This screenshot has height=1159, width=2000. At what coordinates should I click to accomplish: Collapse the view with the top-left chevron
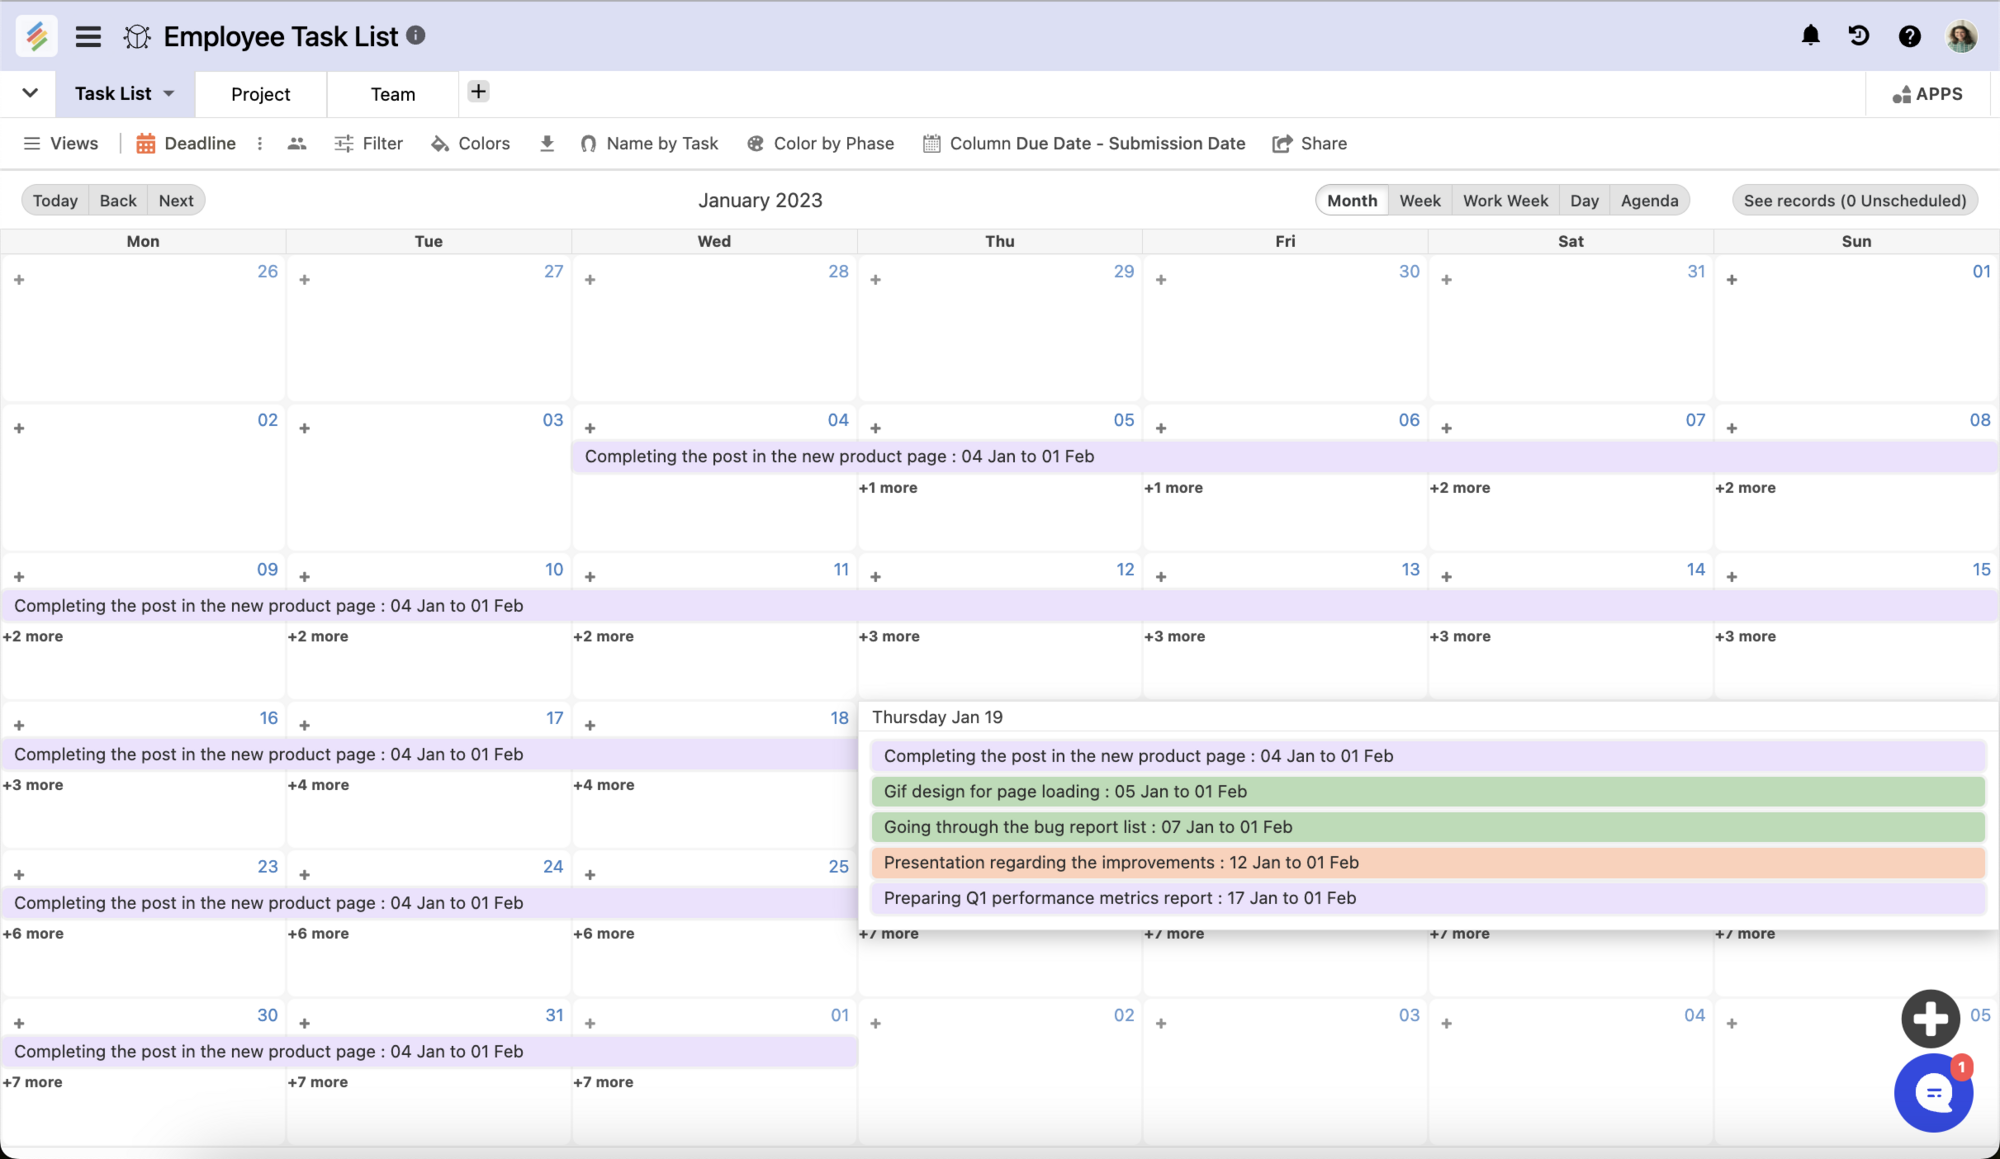(29, 93)
